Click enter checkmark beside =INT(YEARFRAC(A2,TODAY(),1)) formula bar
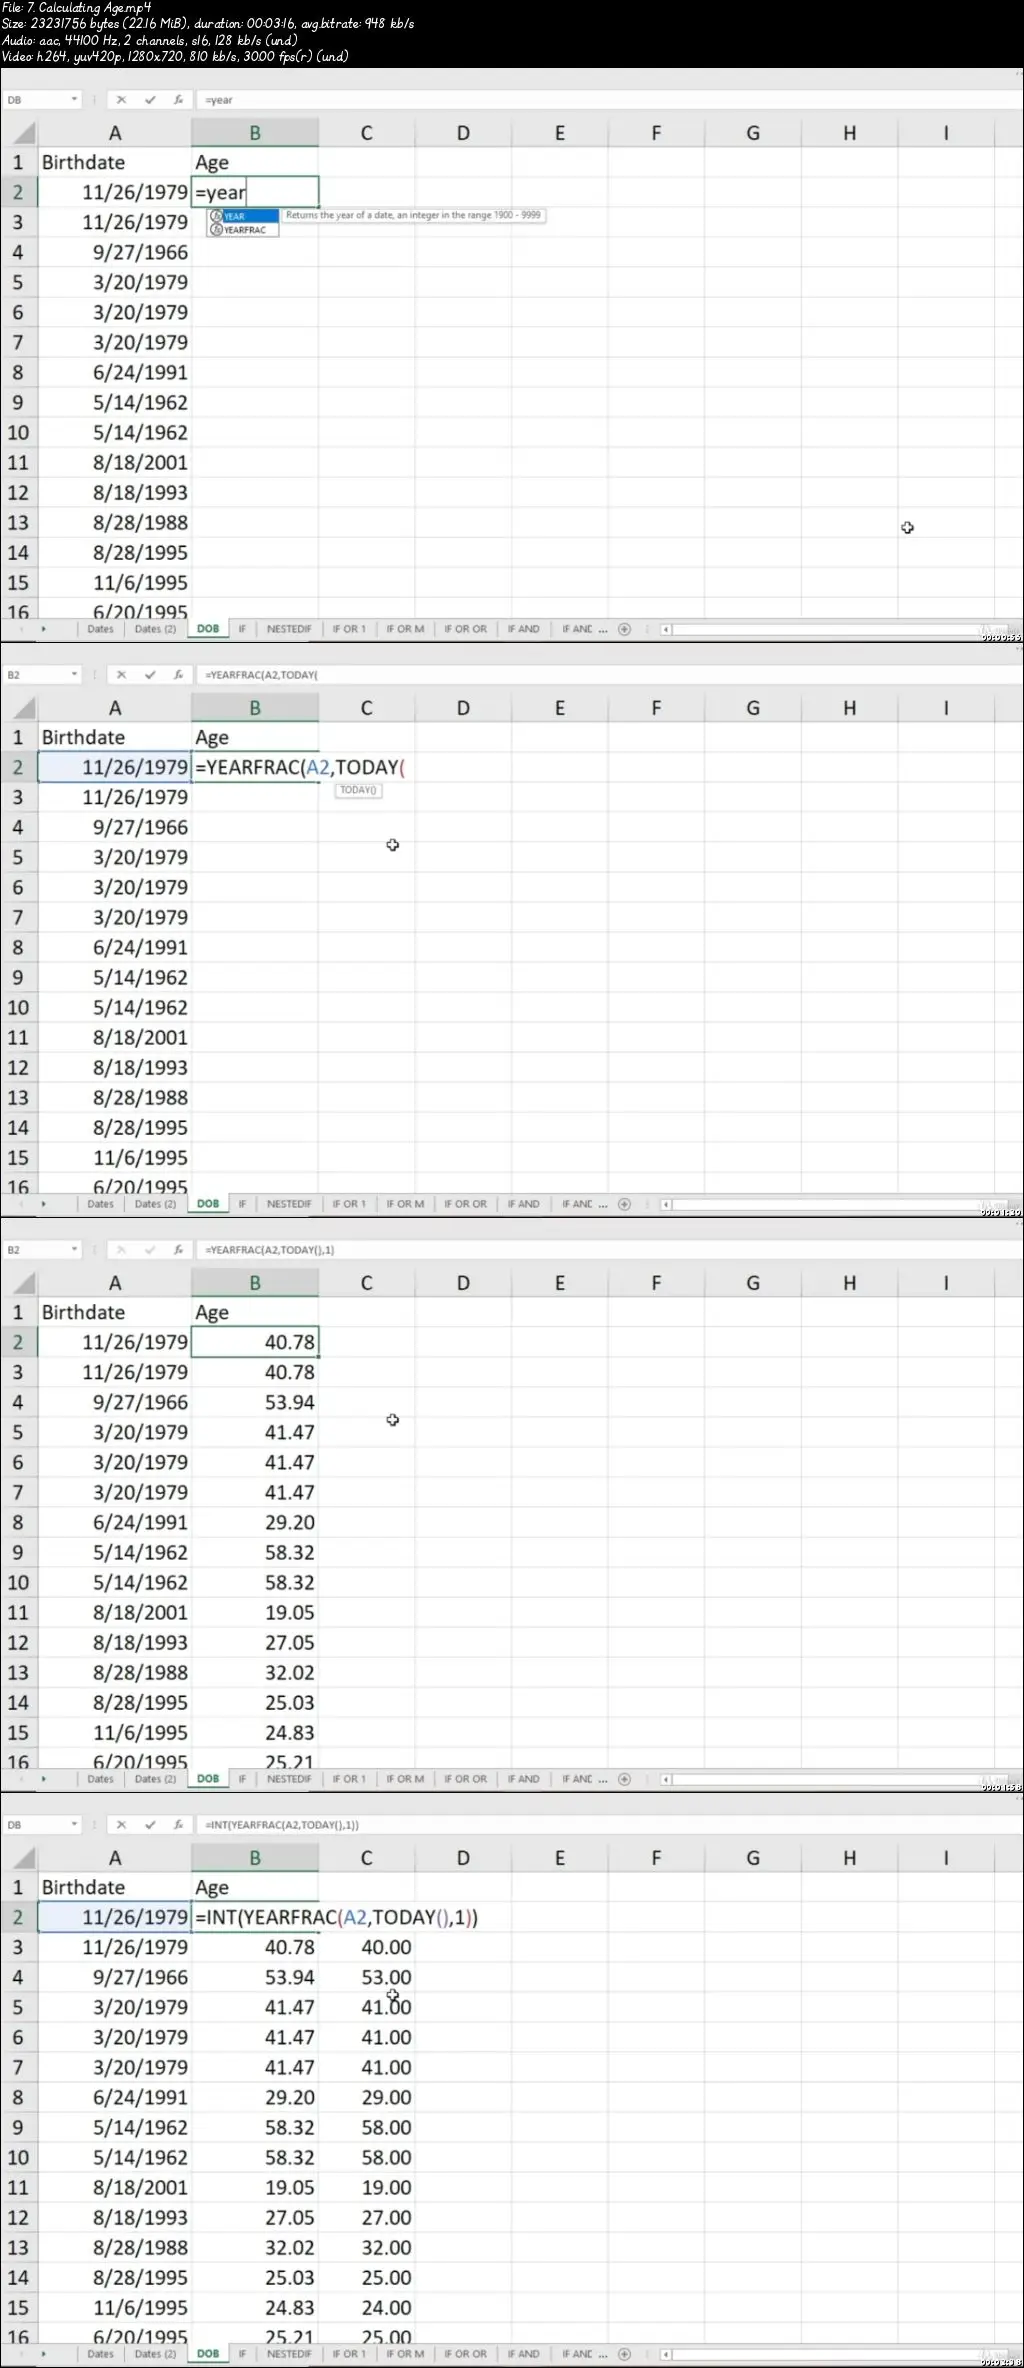 (150, 1825)
